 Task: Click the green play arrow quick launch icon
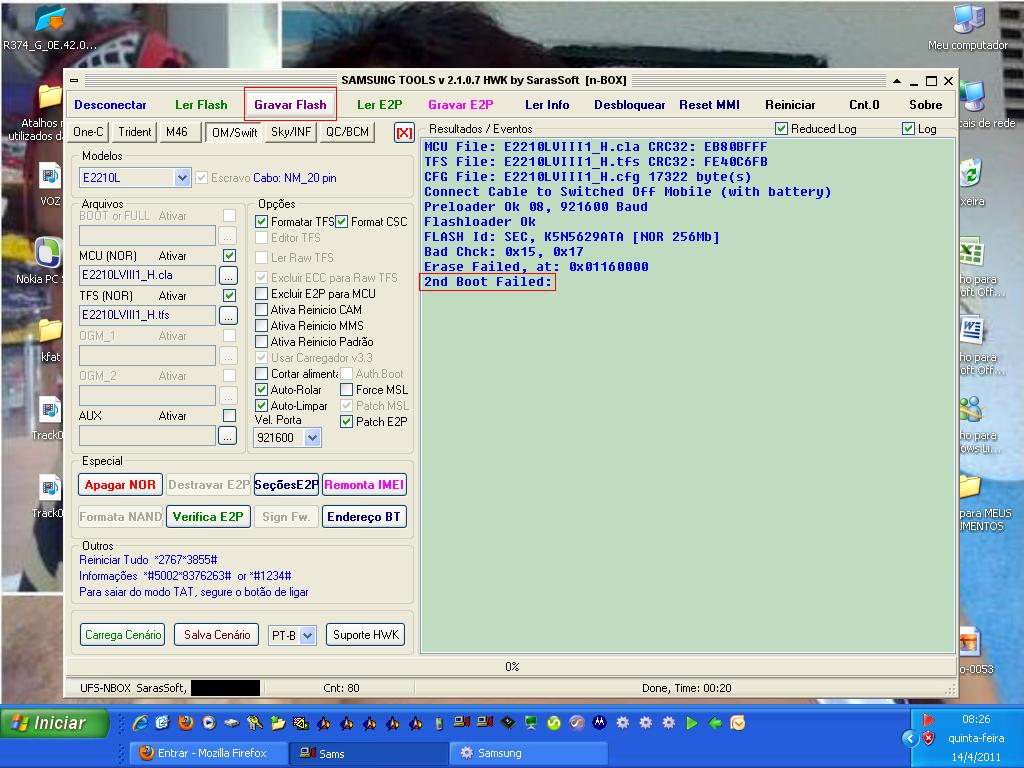point(692,723)
